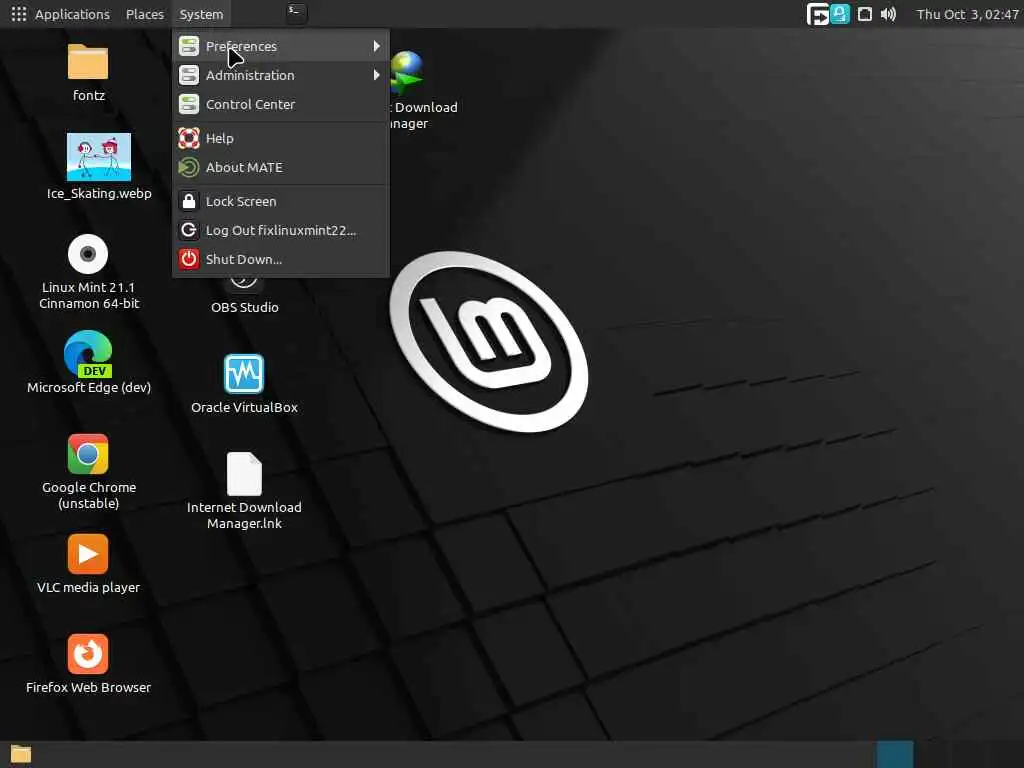Click the network connection tray icon

(865, 14)
